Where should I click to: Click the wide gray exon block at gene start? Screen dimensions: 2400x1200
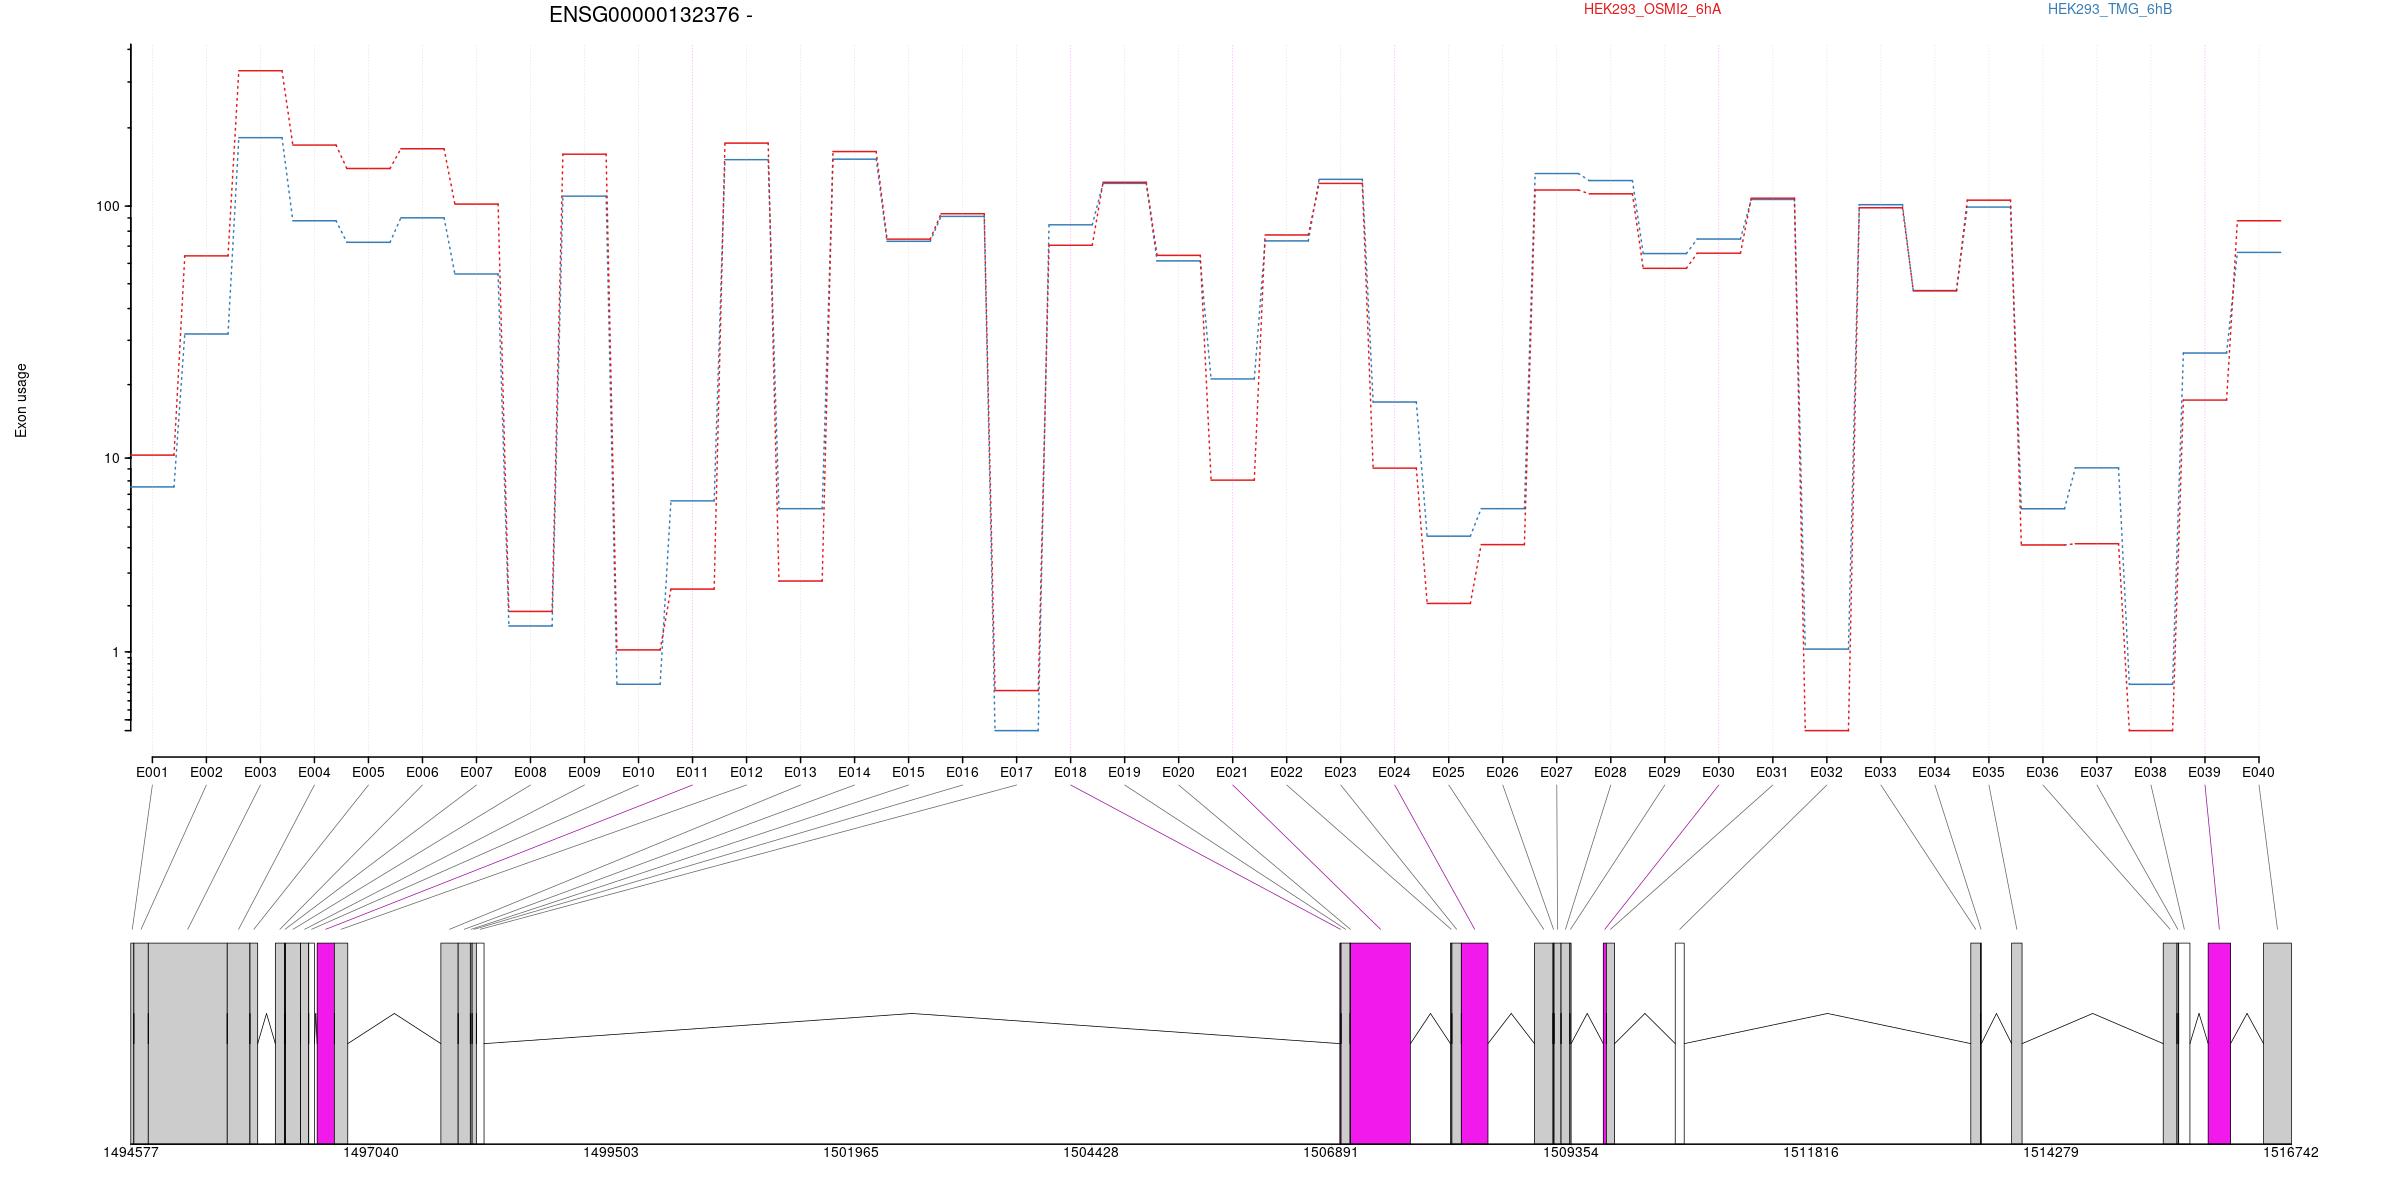coord(187,1043)
